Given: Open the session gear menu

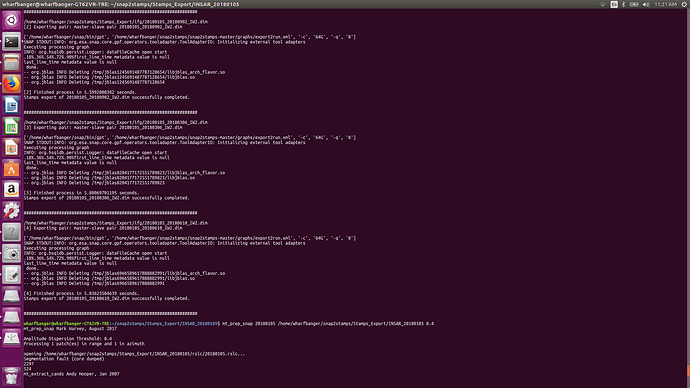Looking at the screenshot, I should click(x=684, y=4).
